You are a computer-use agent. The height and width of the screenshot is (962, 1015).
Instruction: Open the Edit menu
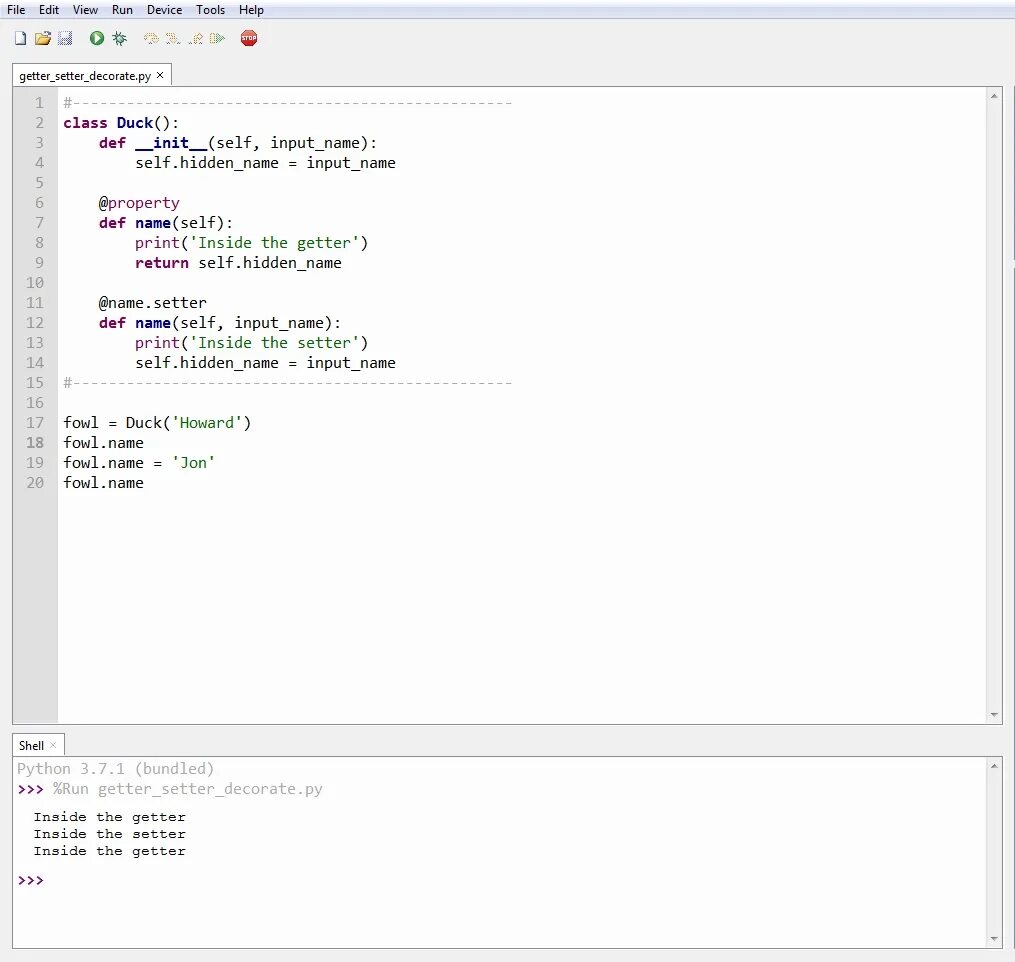[49, 10]
